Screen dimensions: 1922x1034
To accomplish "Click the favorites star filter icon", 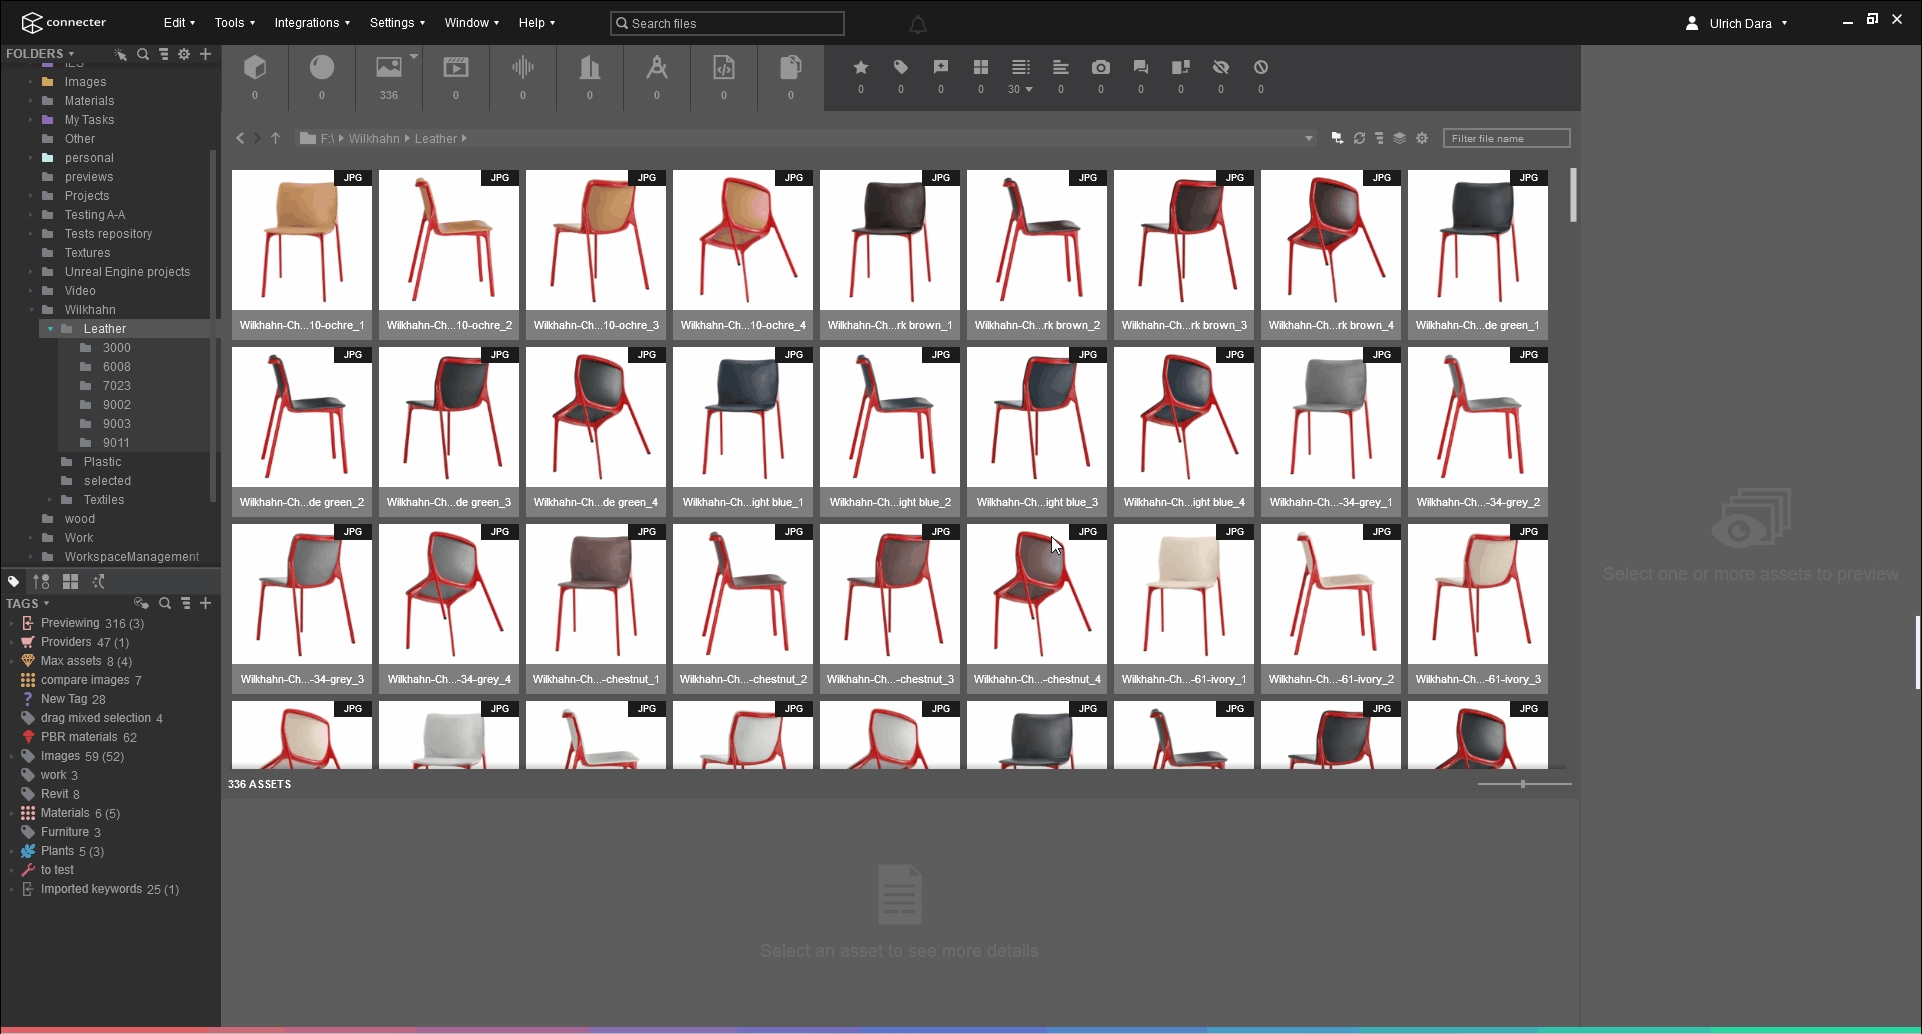I will tap(860, 67).
